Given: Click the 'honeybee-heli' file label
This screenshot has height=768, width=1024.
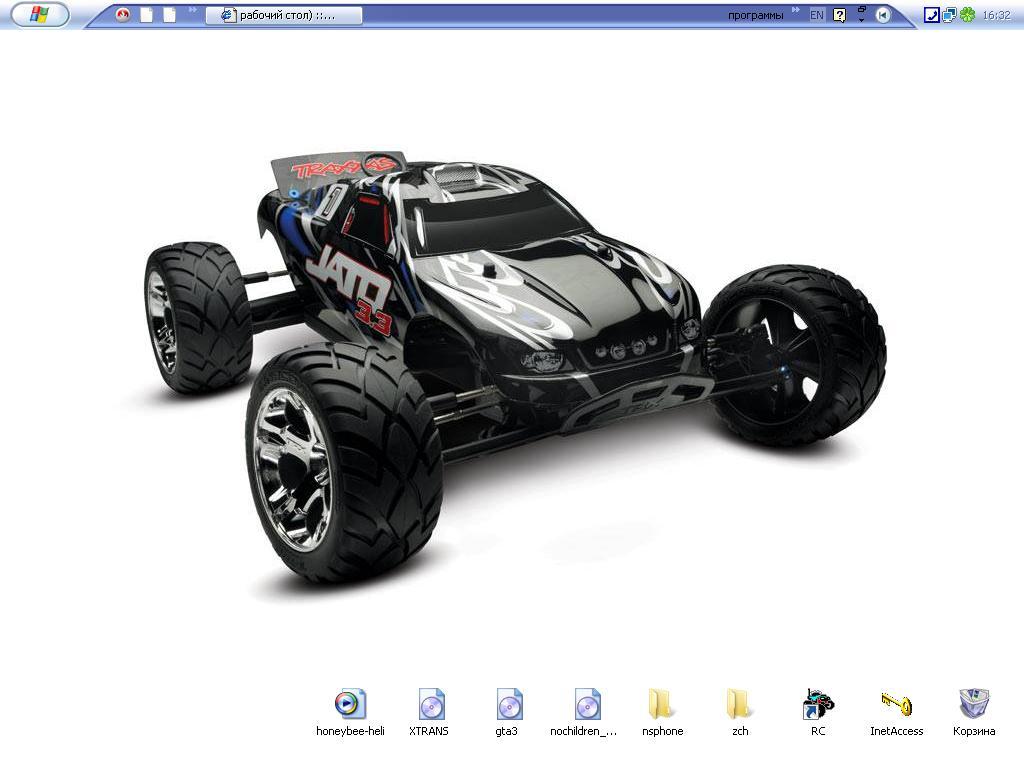Looking at the screenshot, I should 350,731.
